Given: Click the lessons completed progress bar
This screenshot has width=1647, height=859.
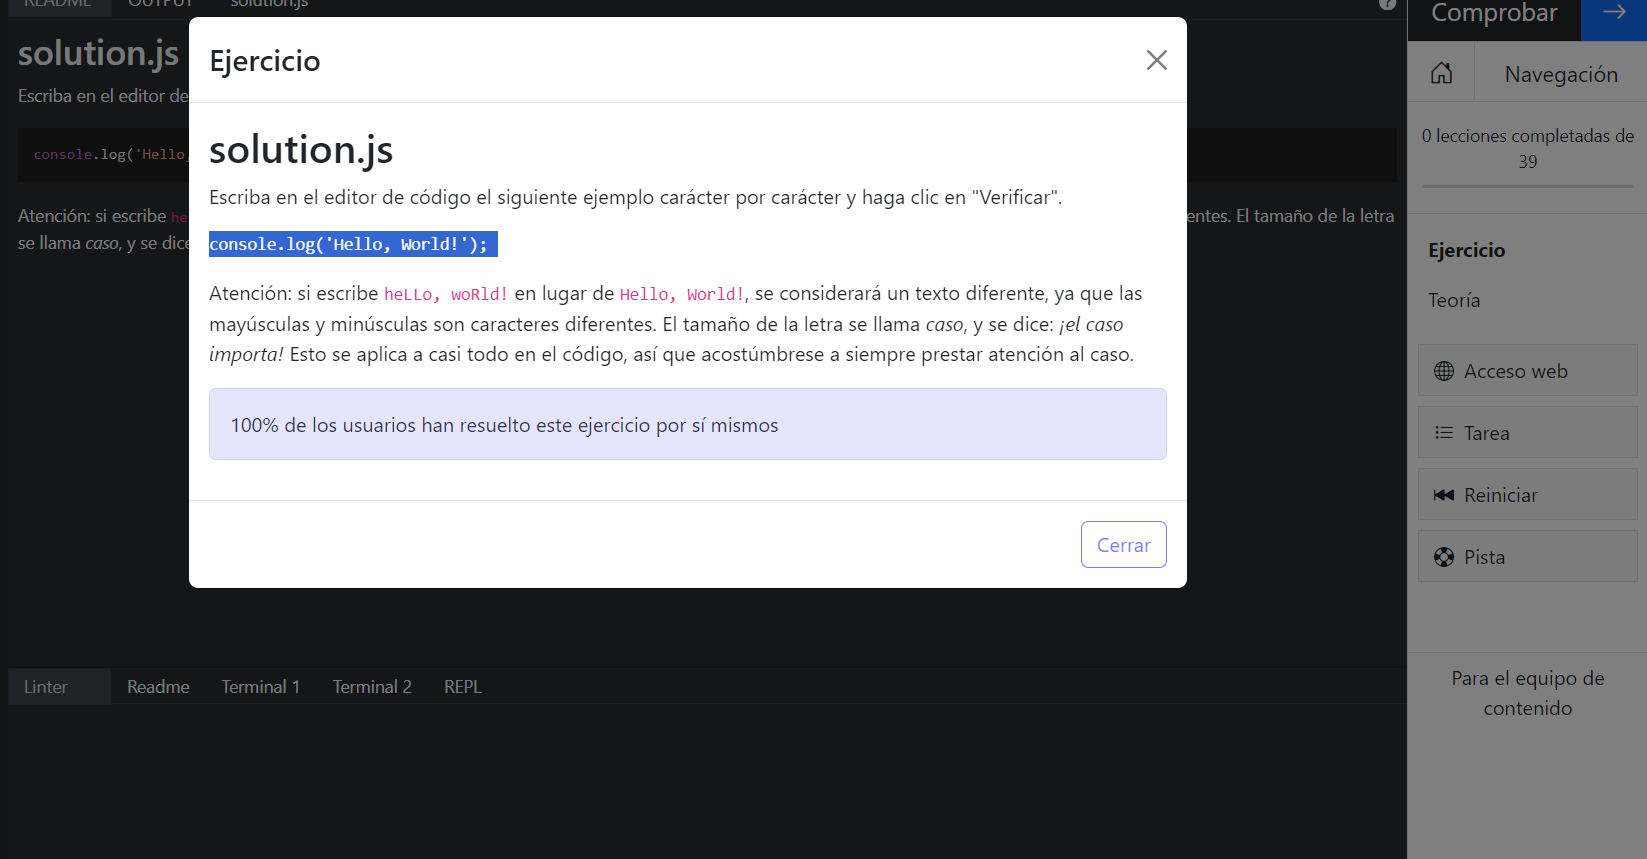Looking at the screenshot, I should click(1527, 186).
